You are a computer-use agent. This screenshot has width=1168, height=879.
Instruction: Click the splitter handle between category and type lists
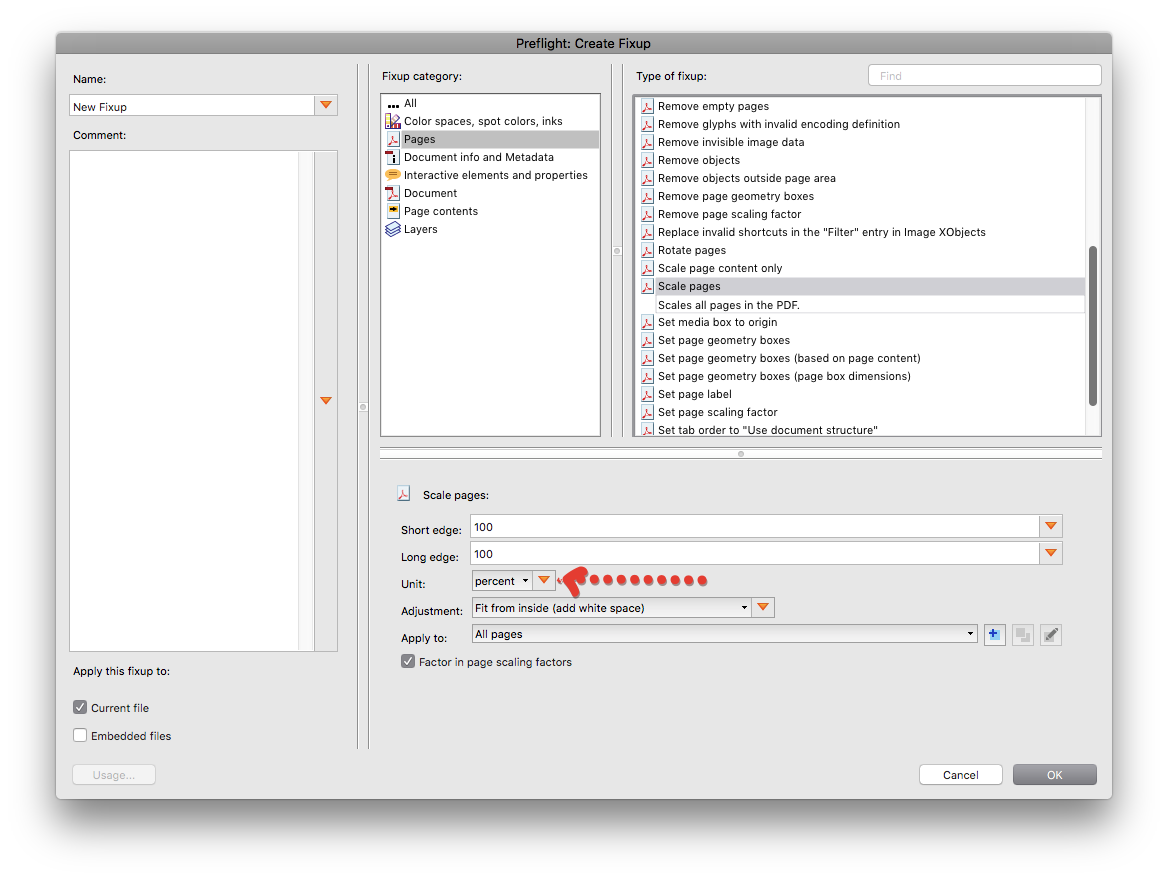coord(617,251)
